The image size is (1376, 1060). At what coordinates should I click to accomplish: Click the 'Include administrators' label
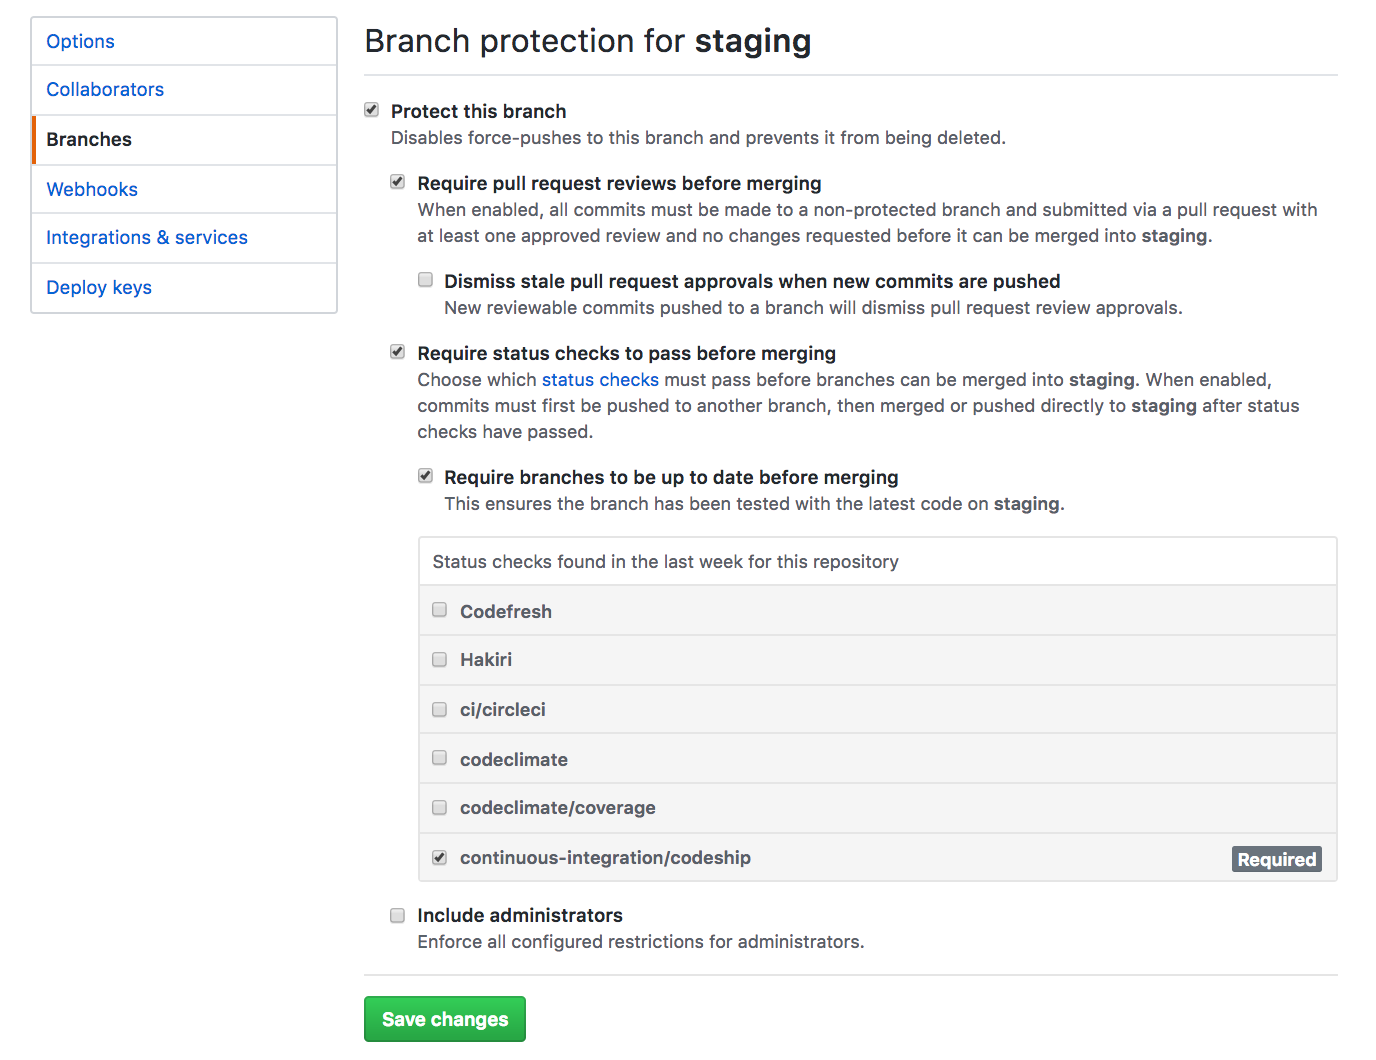click(x=520, y=915)
